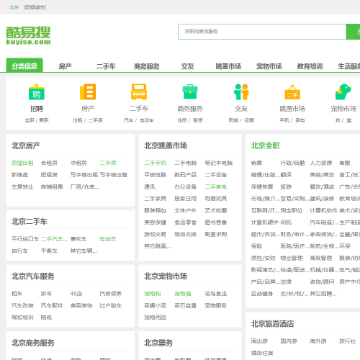Screen dimensions: 360x360
Task: Click the 宠物用品 link
Action: point(155,317)
